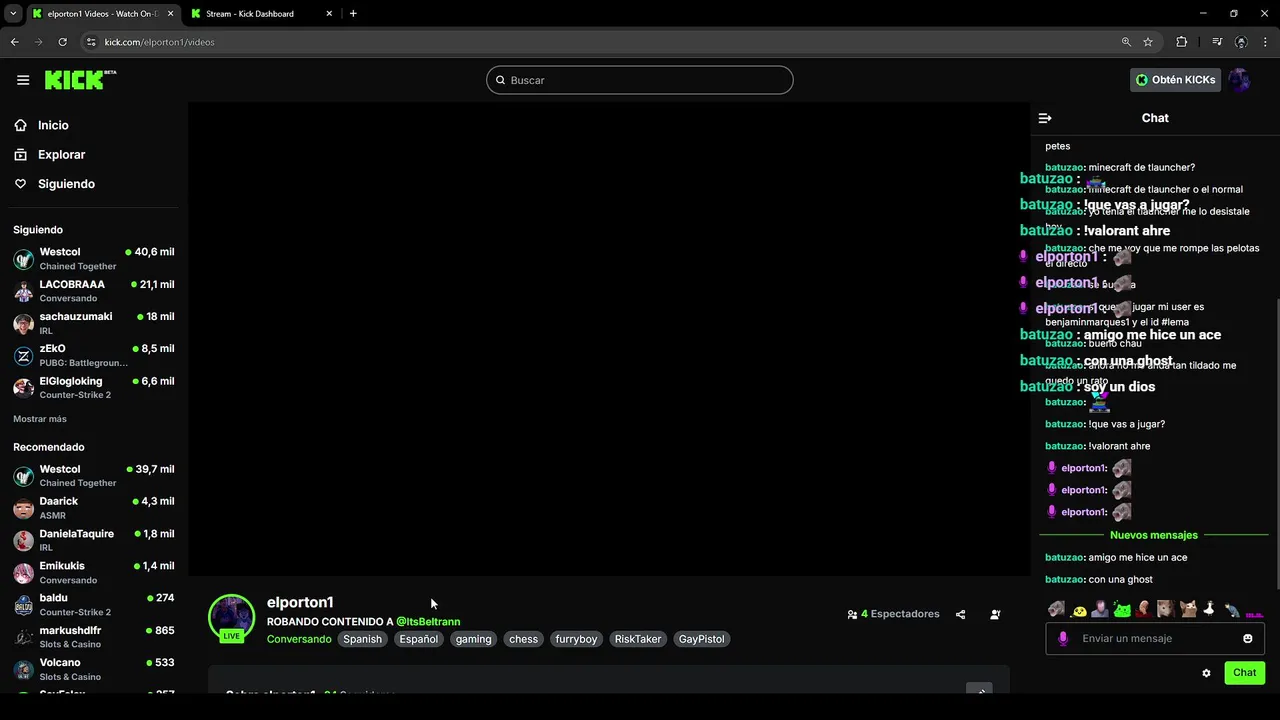Open zEkO channel avatar
The image size is (1280, 720).
pyautogui.click(x=23, y=356)
